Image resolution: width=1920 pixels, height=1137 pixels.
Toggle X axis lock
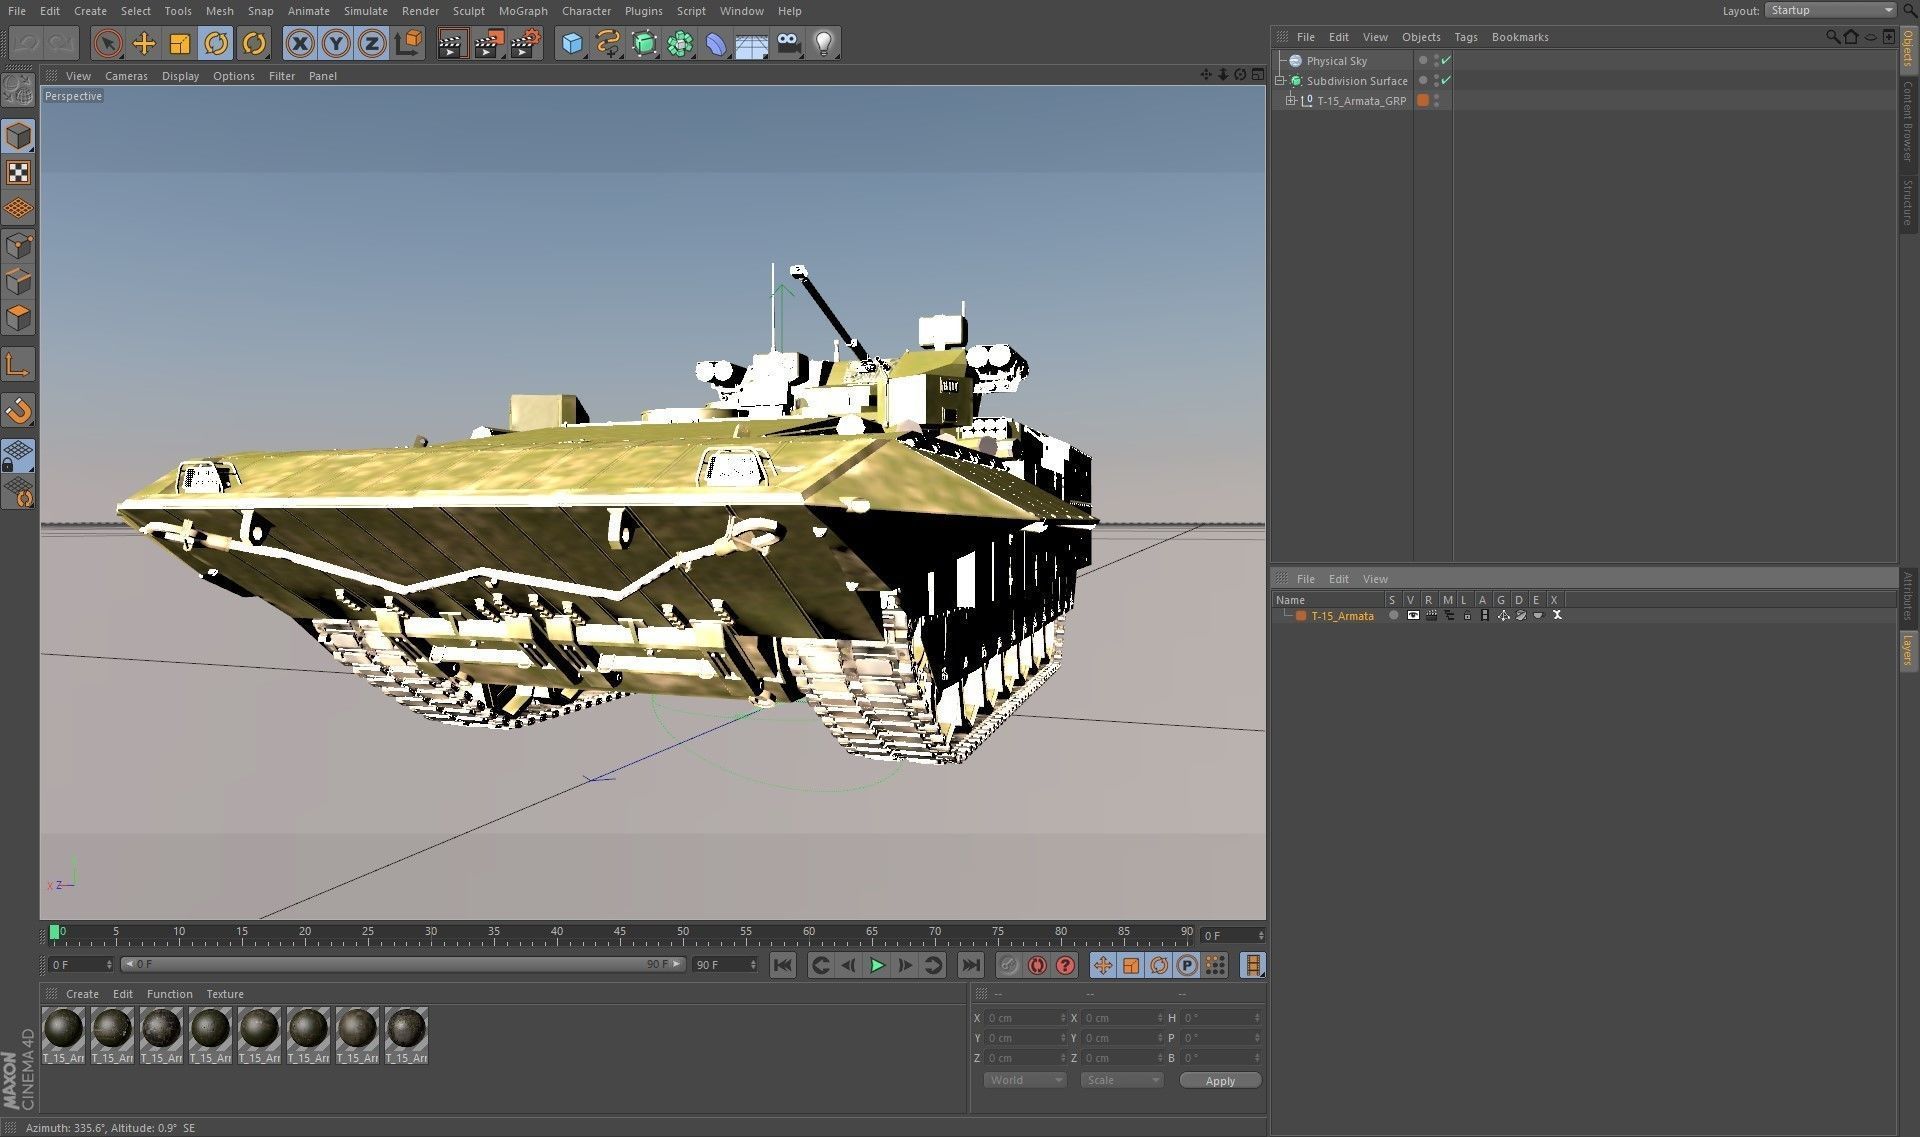300,43
